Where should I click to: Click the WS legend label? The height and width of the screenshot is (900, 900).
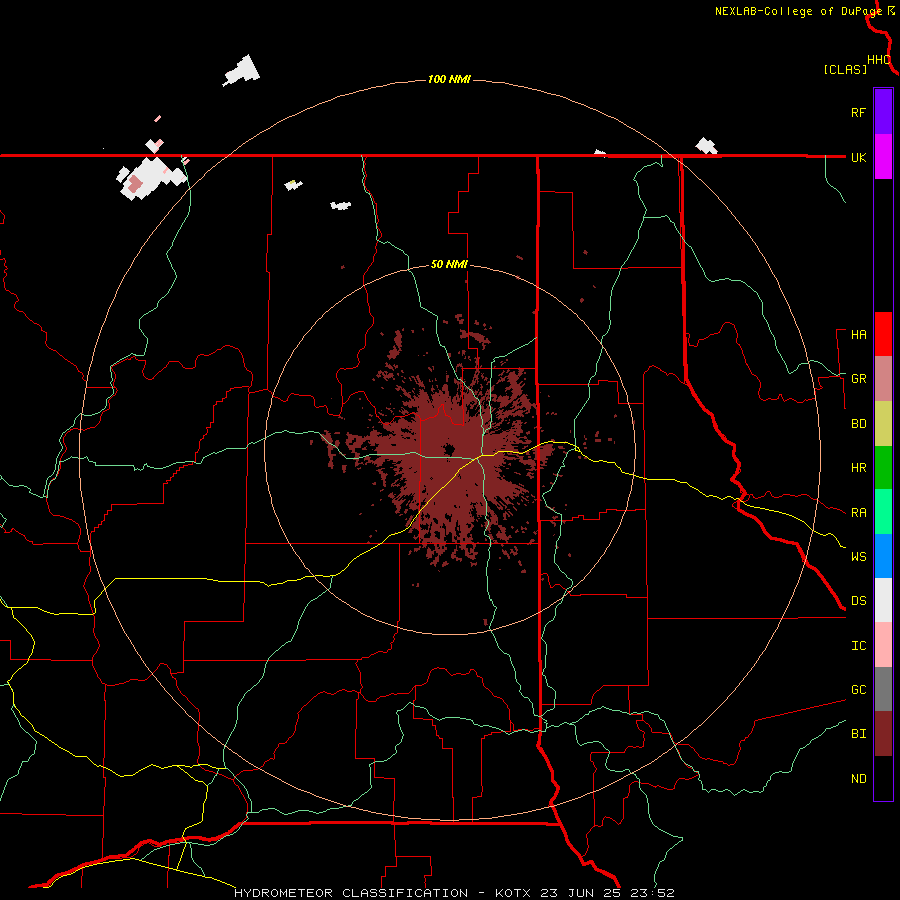click(858, 556)
